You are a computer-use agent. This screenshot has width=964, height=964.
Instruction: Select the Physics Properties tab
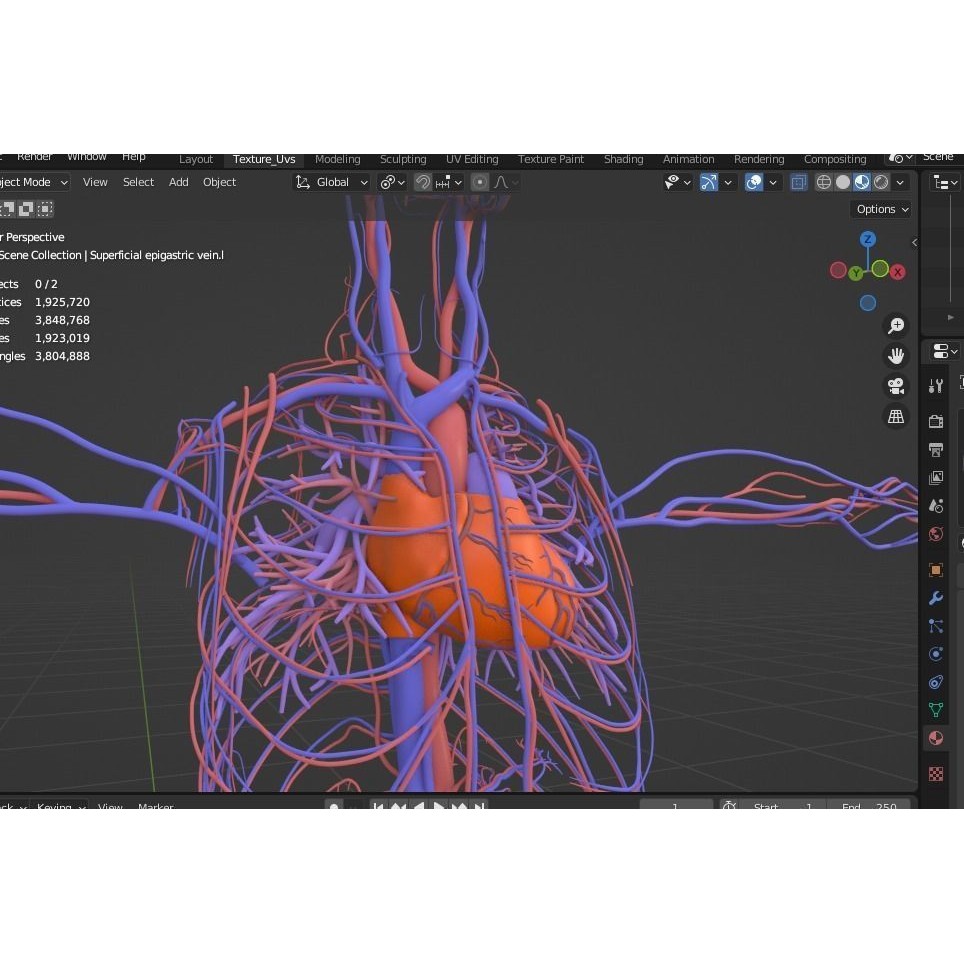935,653
